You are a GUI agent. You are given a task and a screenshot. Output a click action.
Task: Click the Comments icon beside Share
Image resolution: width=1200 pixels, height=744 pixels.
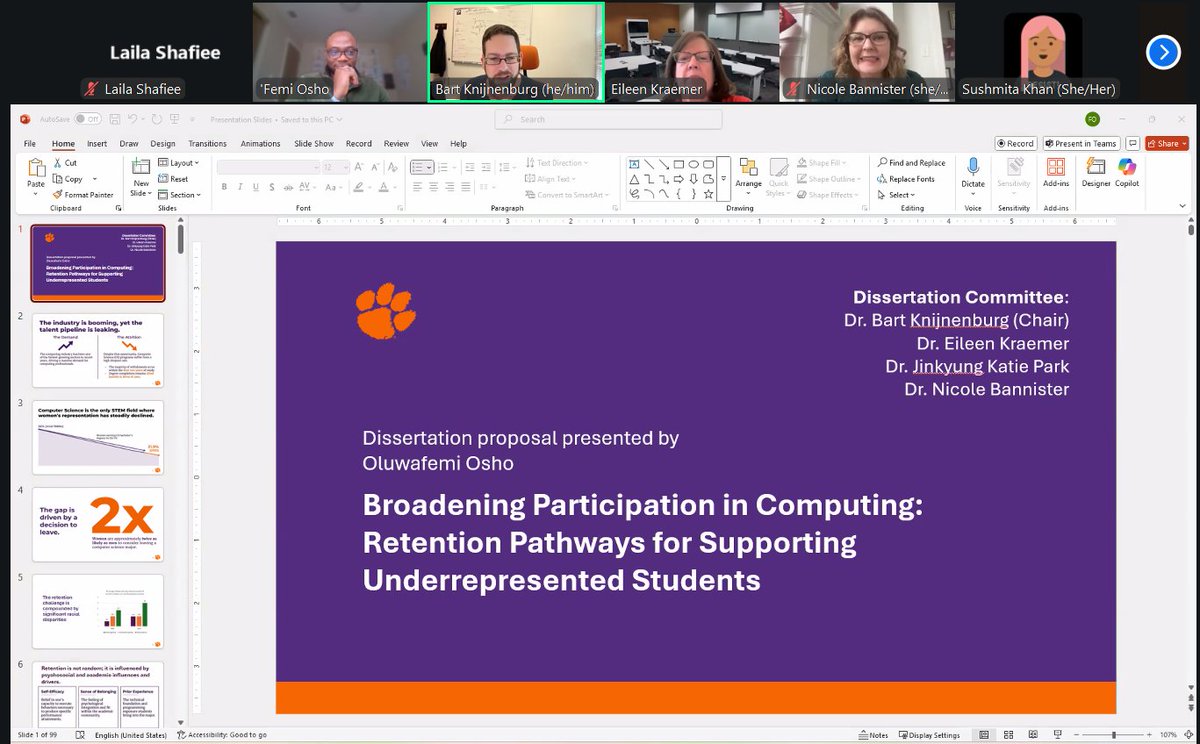tap(1133, 143)
